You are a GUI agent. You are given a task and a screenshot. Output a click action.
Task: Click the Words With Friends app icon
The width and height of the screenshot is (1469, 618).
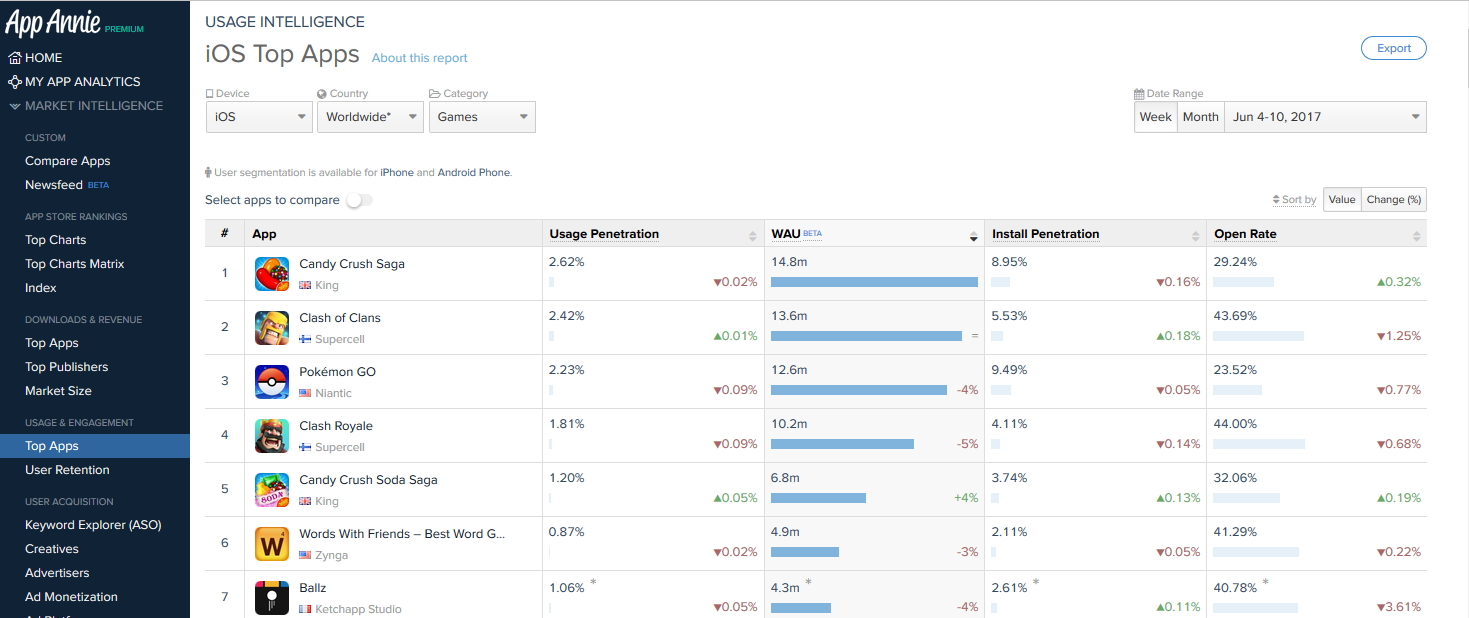click(272, 544)
